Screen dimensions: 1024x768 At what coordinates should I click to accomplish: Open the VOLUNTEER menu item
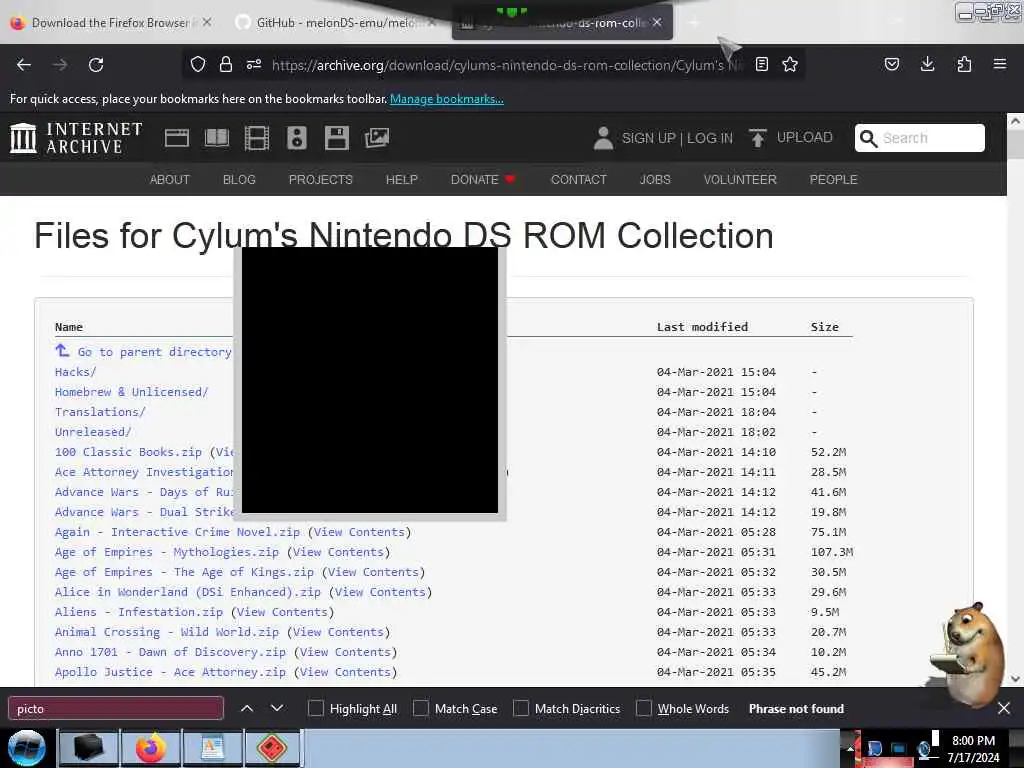pos(740,180)
